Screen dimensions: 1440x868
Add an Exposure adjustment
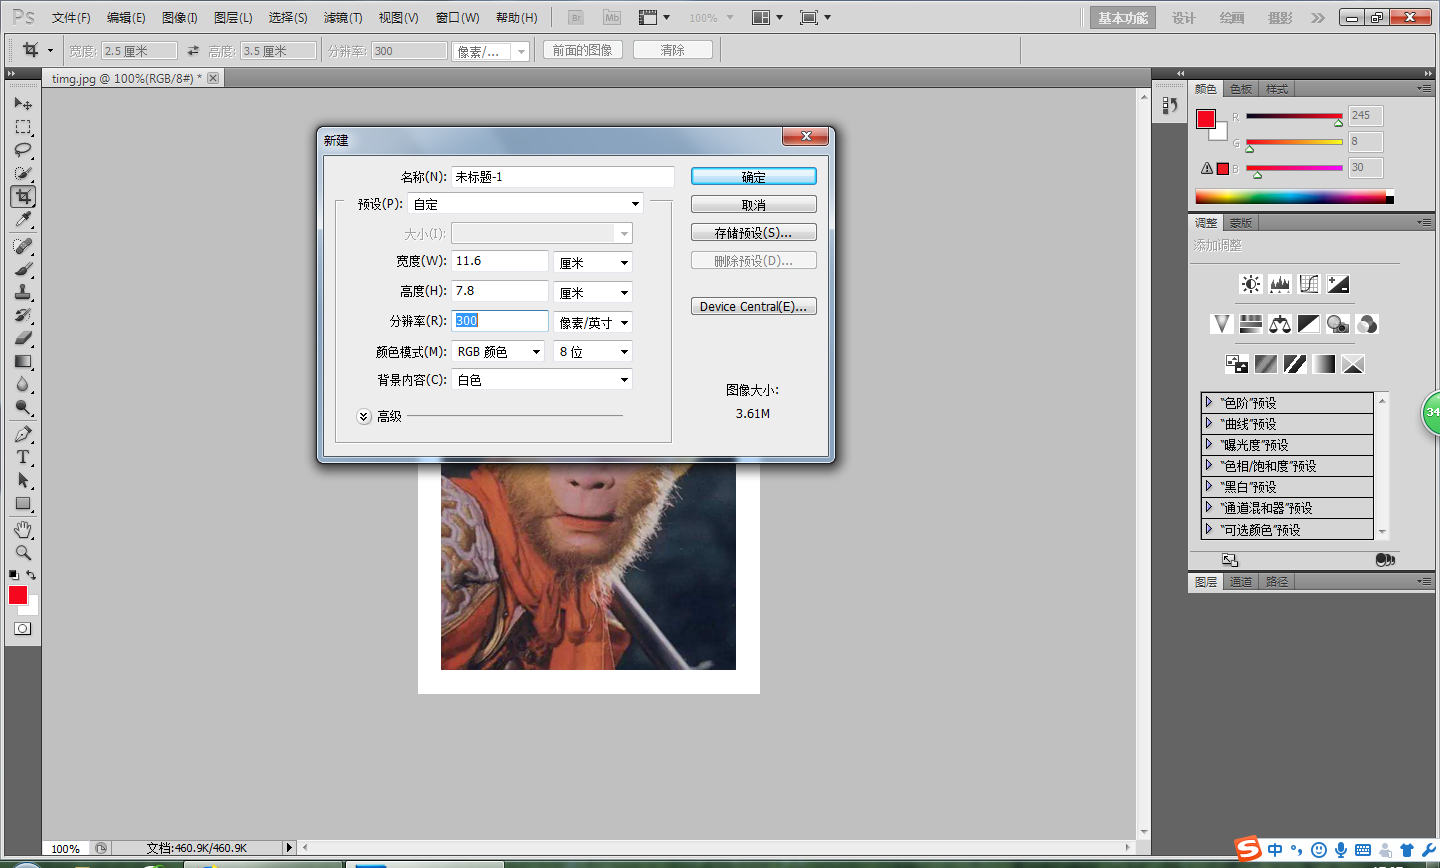1338,284
